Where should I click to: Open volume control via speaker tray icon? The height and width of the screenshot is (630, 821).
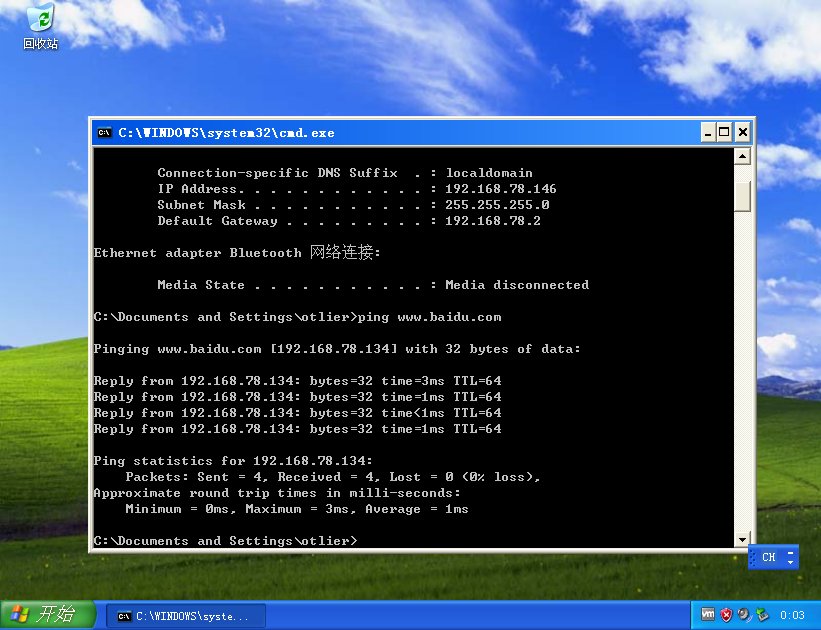click(741, 614)
